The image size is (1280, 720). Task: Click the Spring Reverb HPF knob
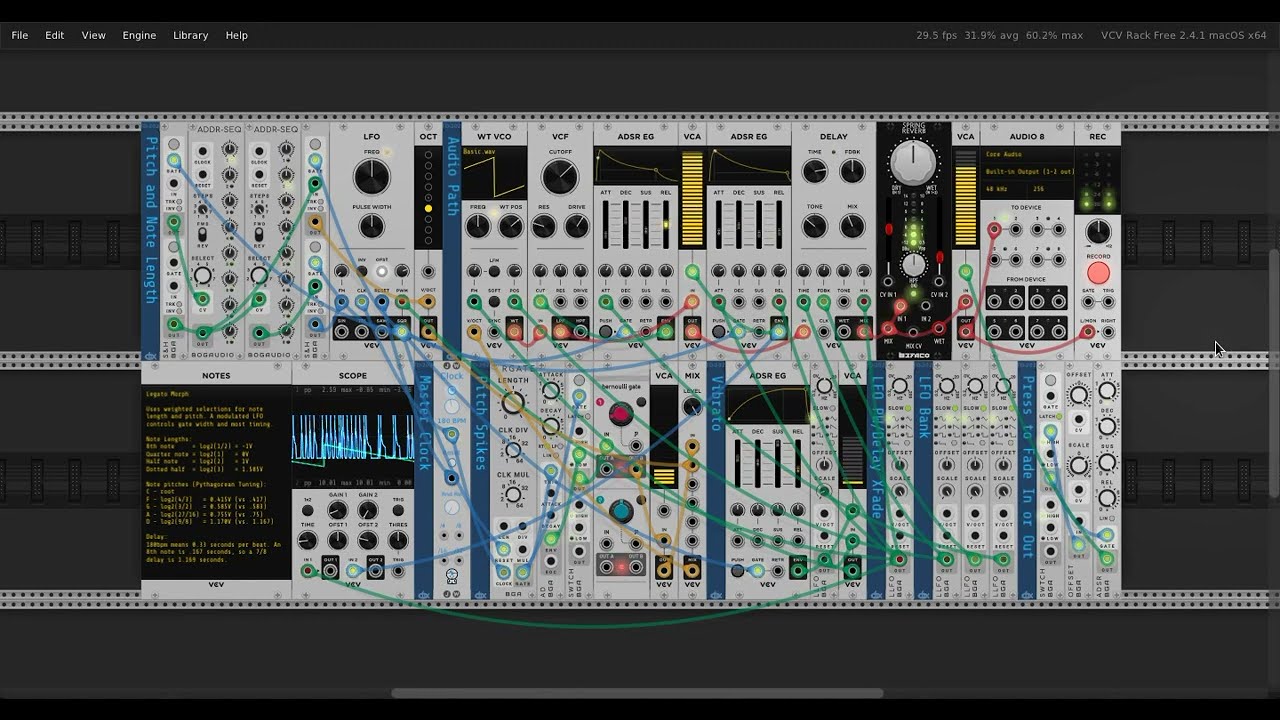[x=913, y=265]
